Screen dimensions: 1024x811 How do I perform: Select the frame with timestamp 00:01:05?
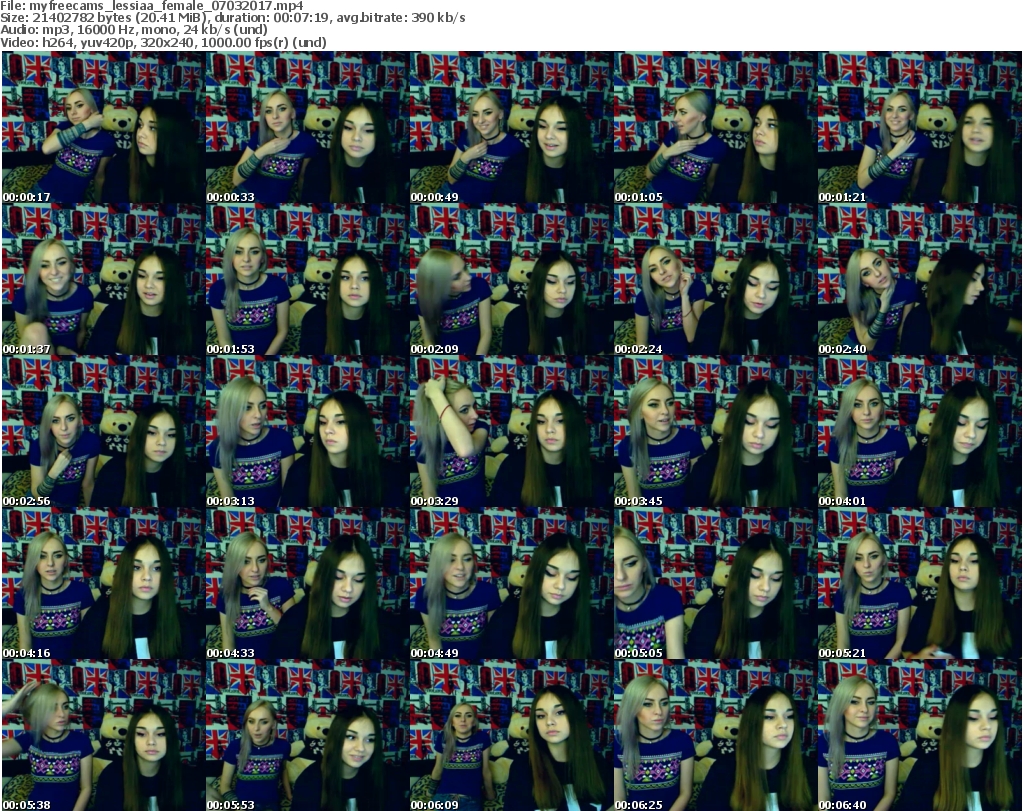click(x=714, y=127)
